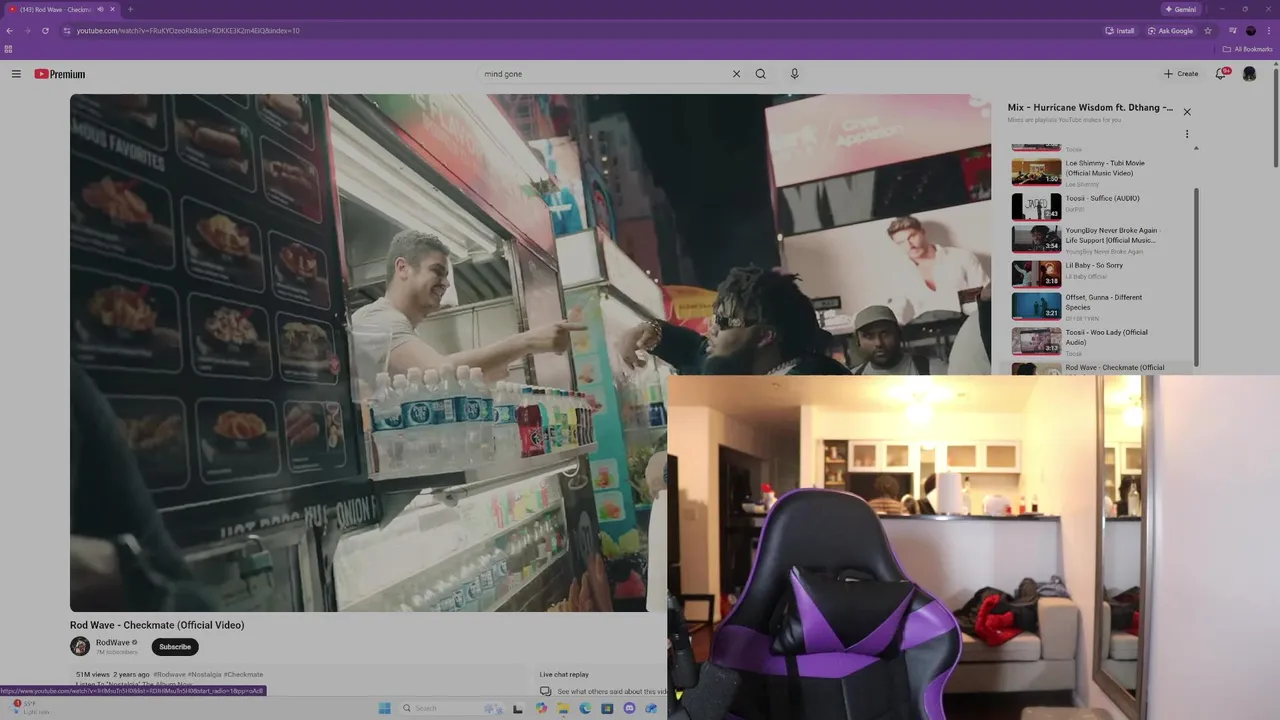Open the #Checkmate hashtag link
1280x720 pixels.
tap(243, 675)
